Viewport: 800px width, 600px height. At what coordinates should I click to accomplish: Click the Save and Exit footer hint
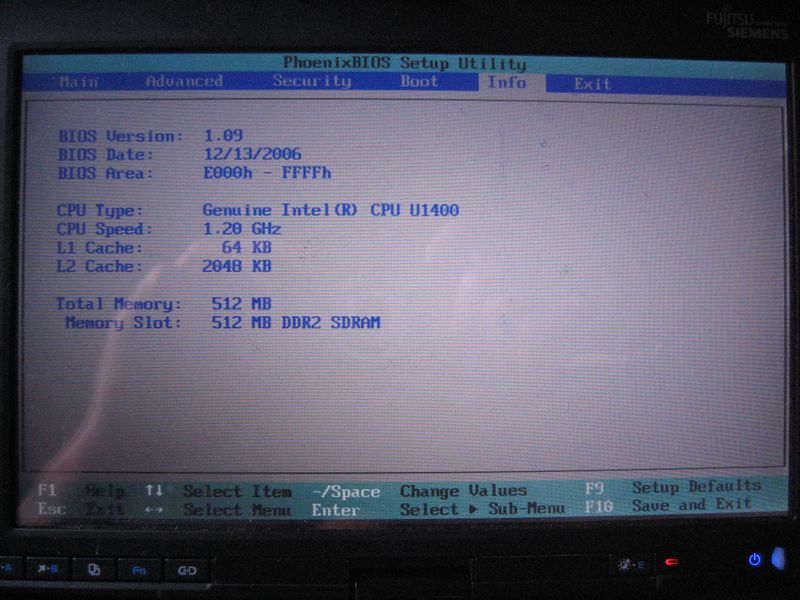[692, 505]
